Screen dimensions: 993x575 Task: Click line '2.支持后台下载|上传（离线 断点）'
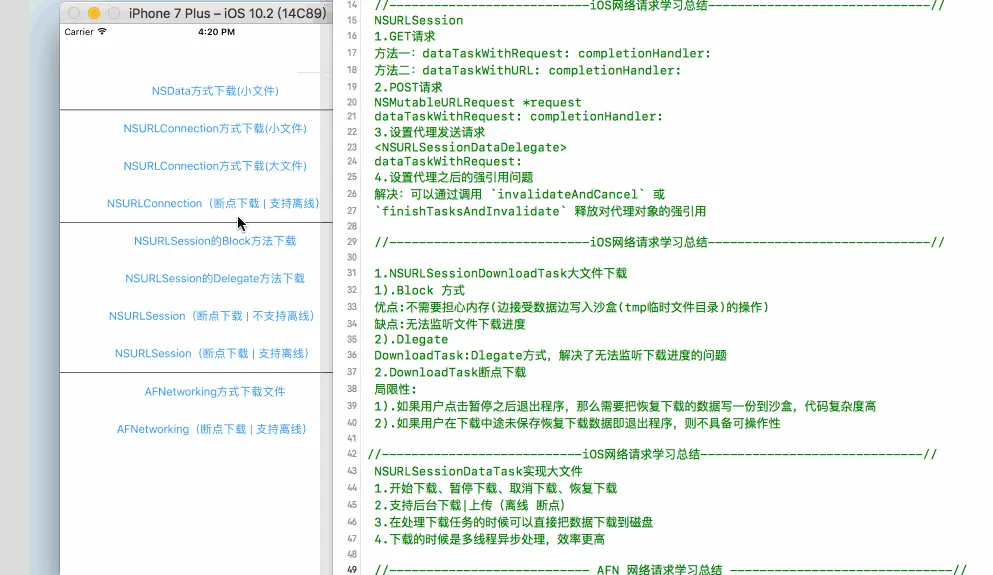pos(470,506)
